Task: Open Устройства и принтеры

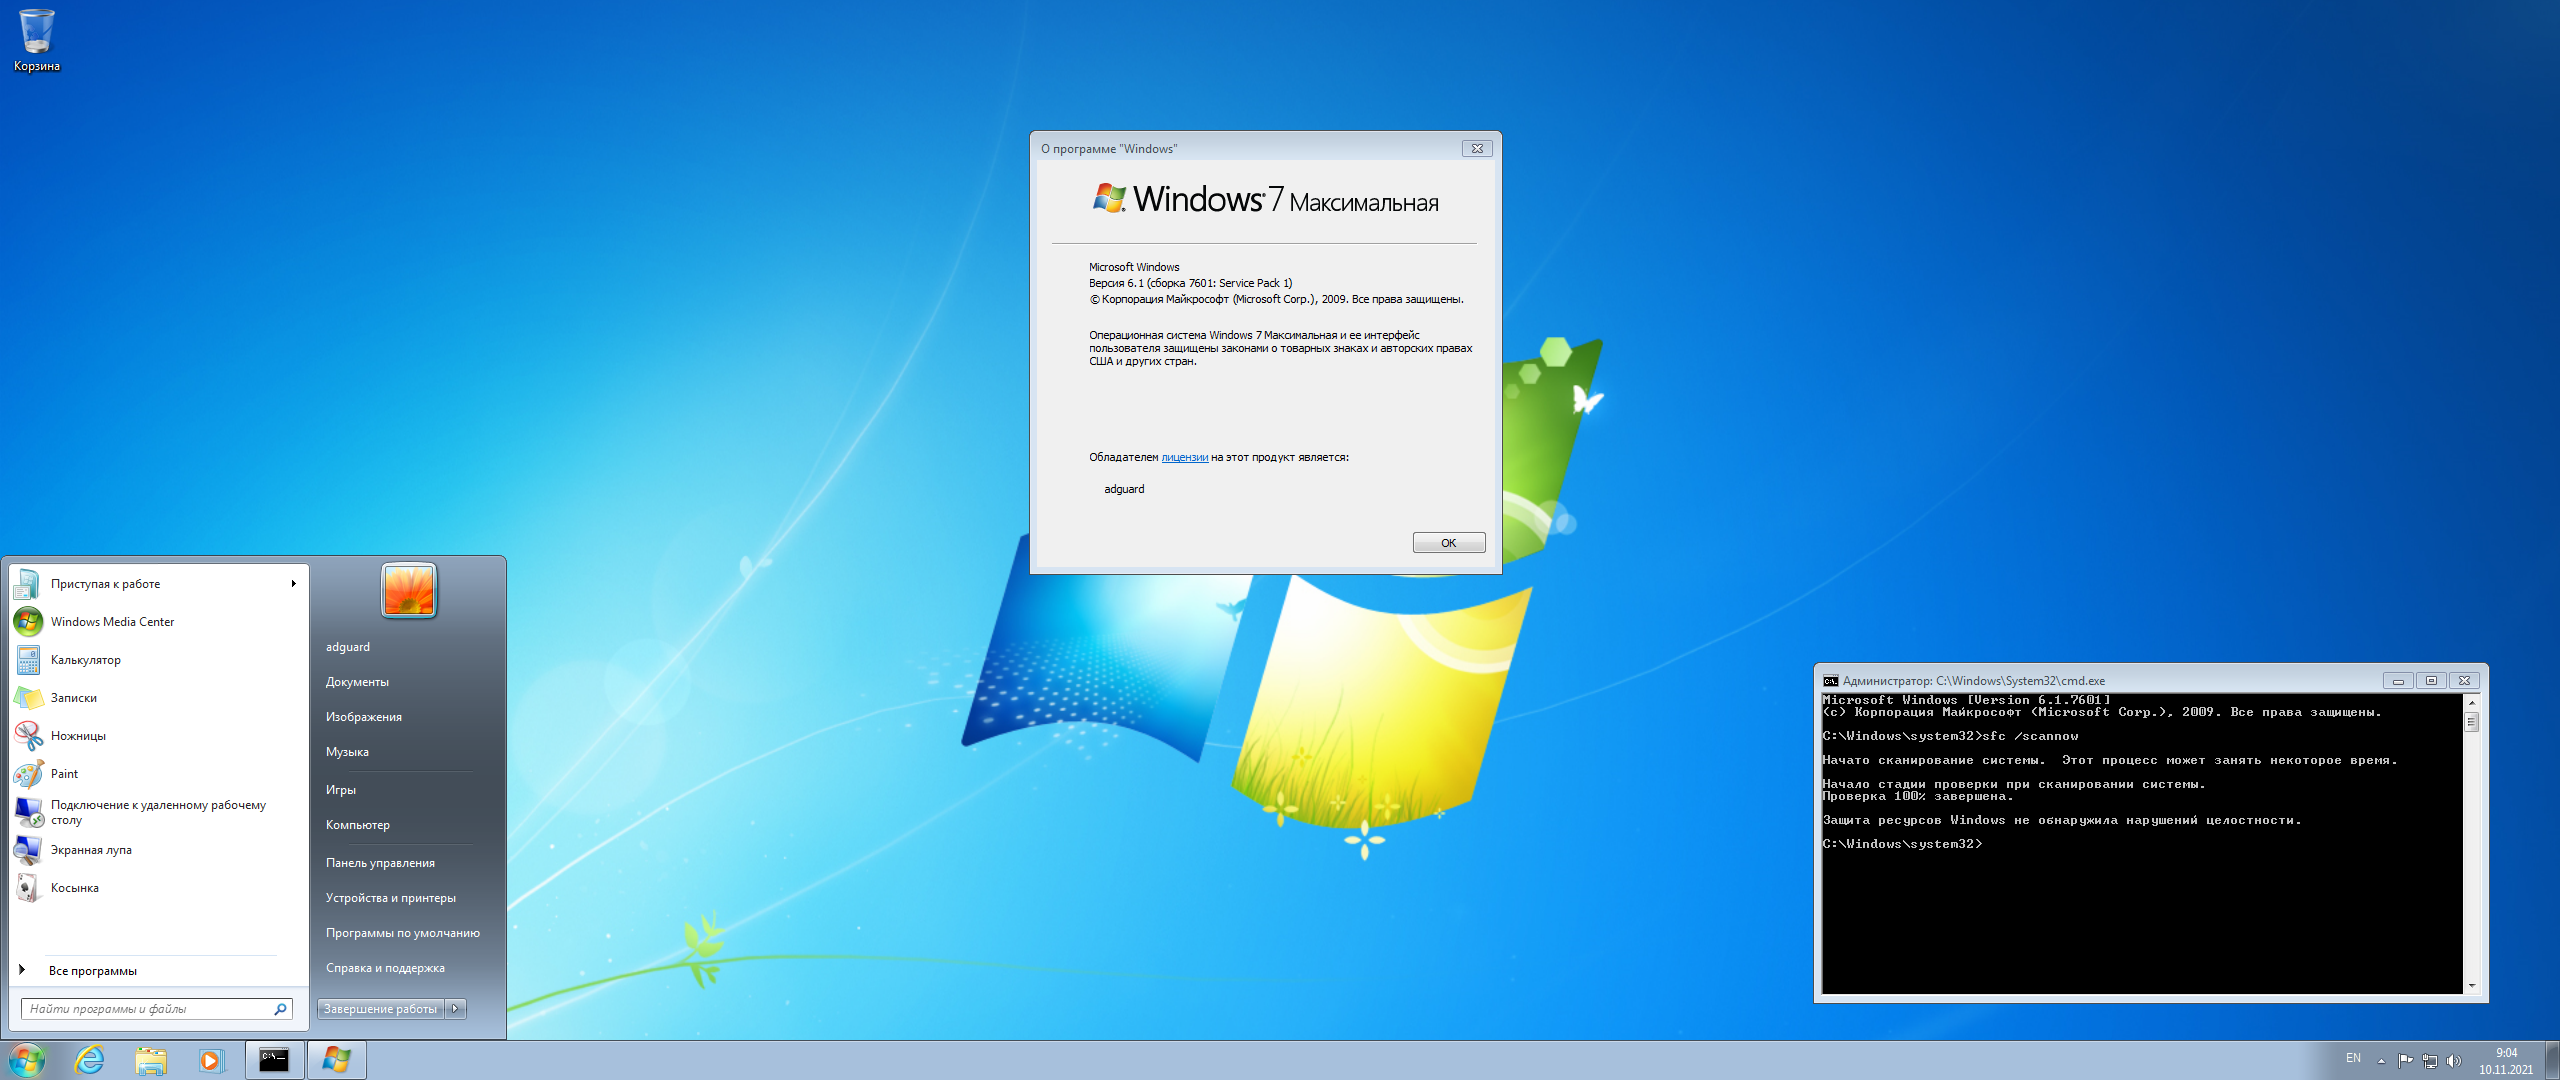Action: click(x=391, y=898)
